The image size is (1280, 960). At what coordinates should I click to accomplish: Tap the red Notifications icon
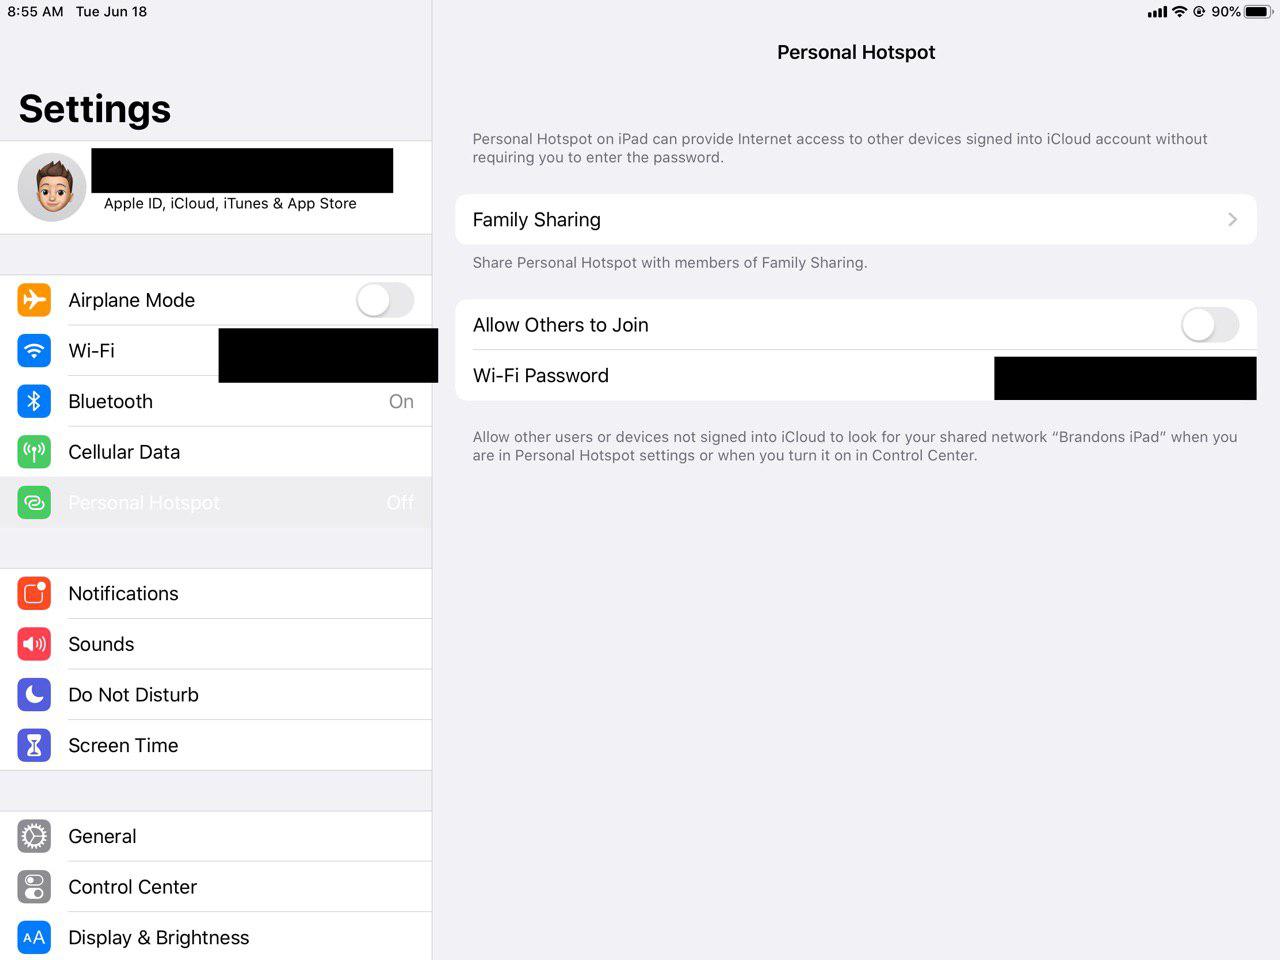(x=34, y=593)
